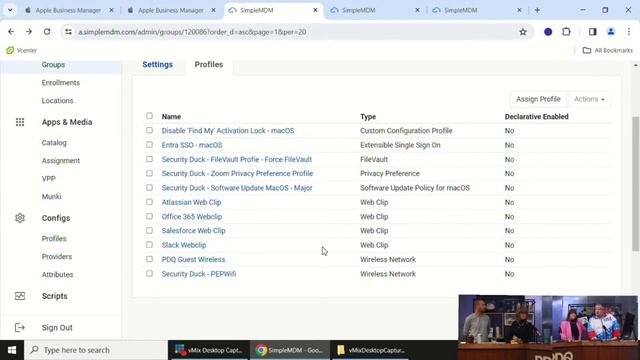
Task: Check the Disable 'Find My' Activation Lock row
Action: click(149, 130)
